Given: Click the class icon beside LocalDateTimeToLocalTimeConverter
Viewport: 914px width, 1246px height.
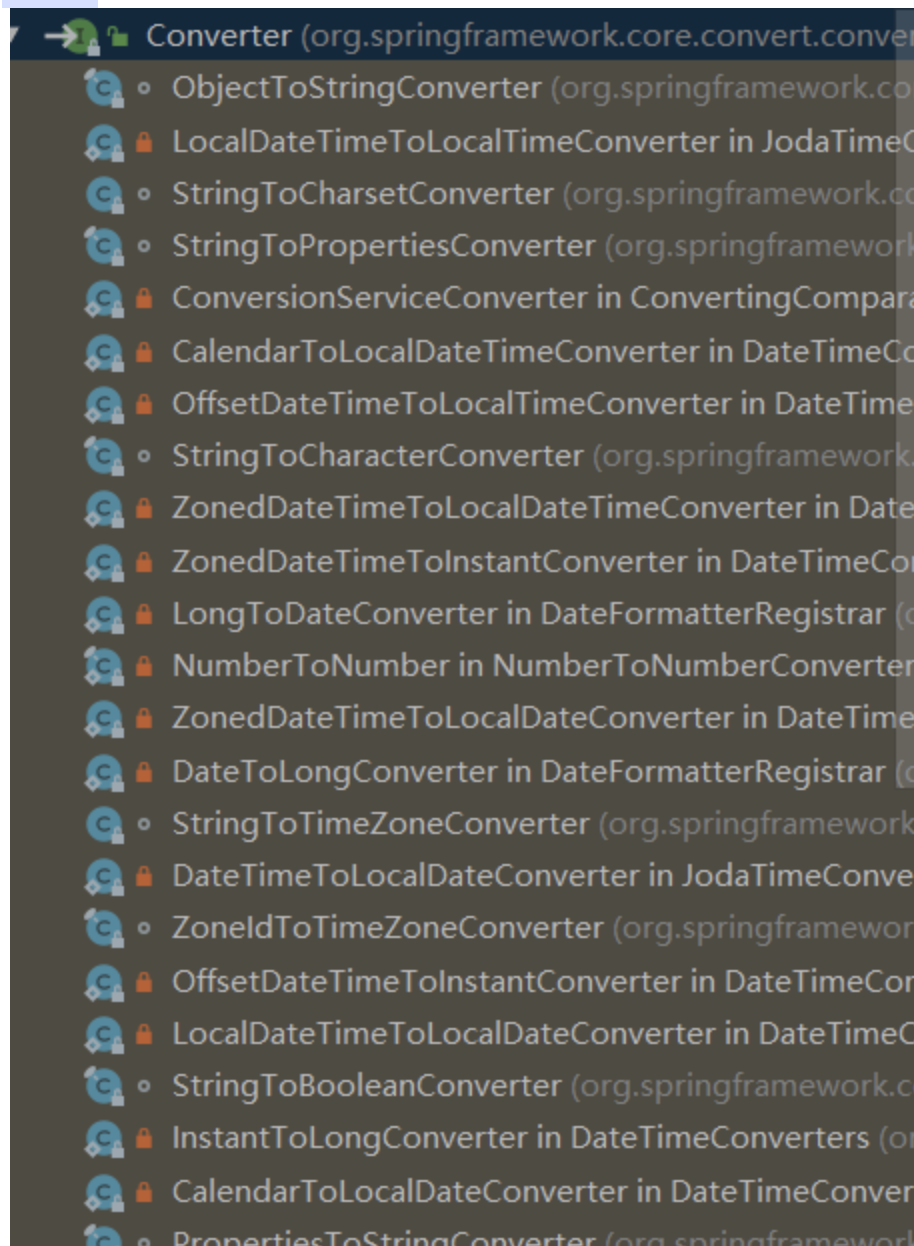Looking at the screenshot, I should click(104, 142).
